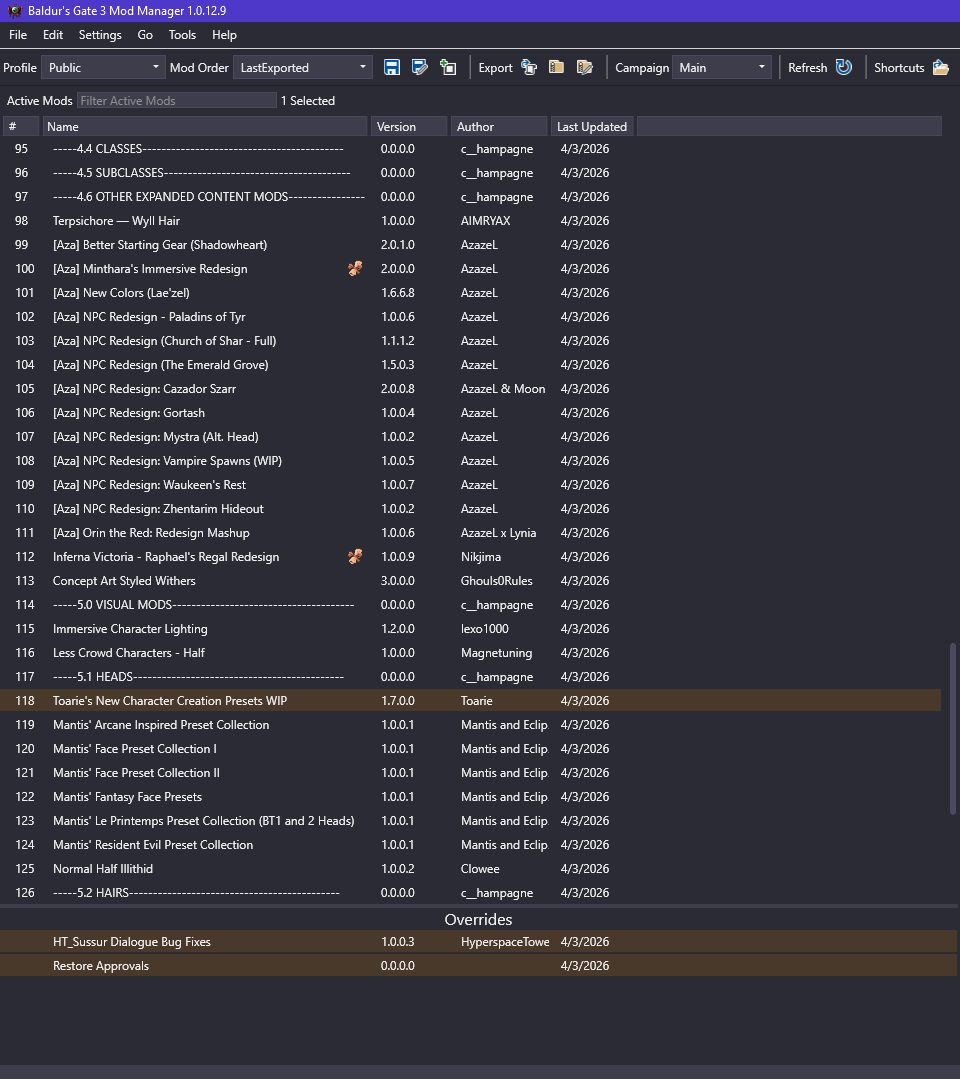
Task: Click the export order to game icon
Action: point(529,67)
